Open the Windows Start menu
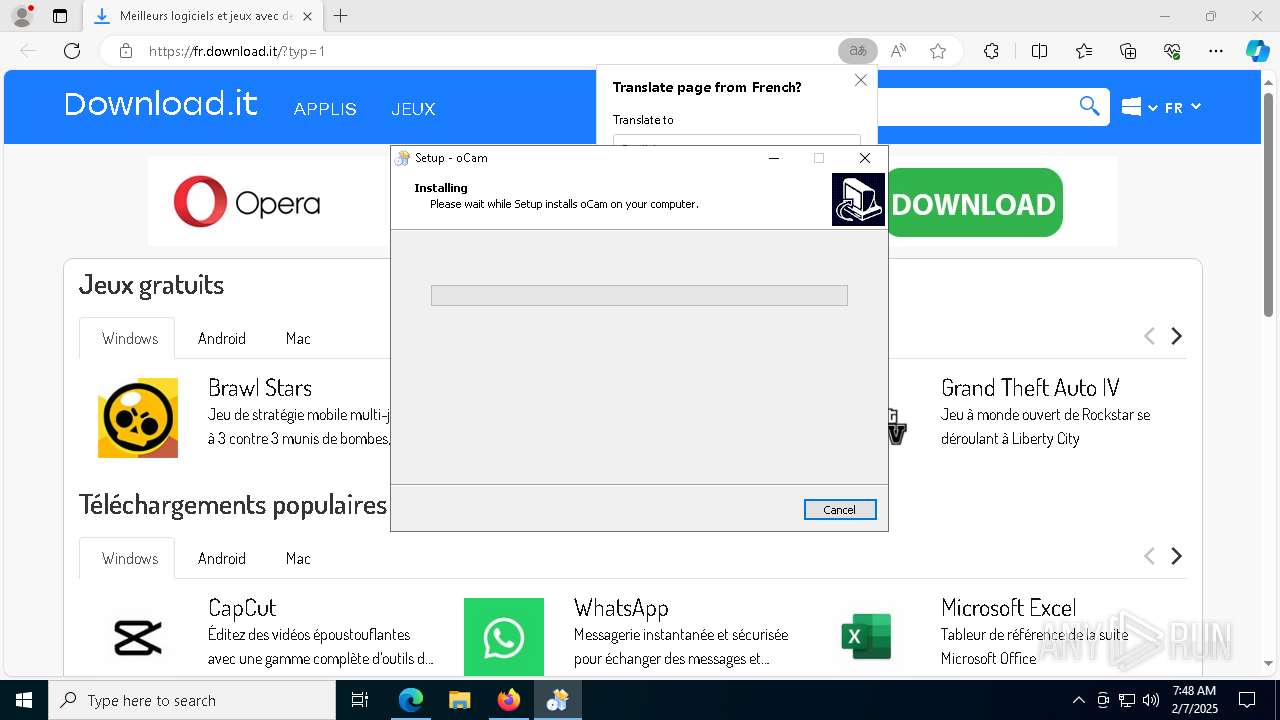Viewport: 1280px width, 720px height. point(24,700)
